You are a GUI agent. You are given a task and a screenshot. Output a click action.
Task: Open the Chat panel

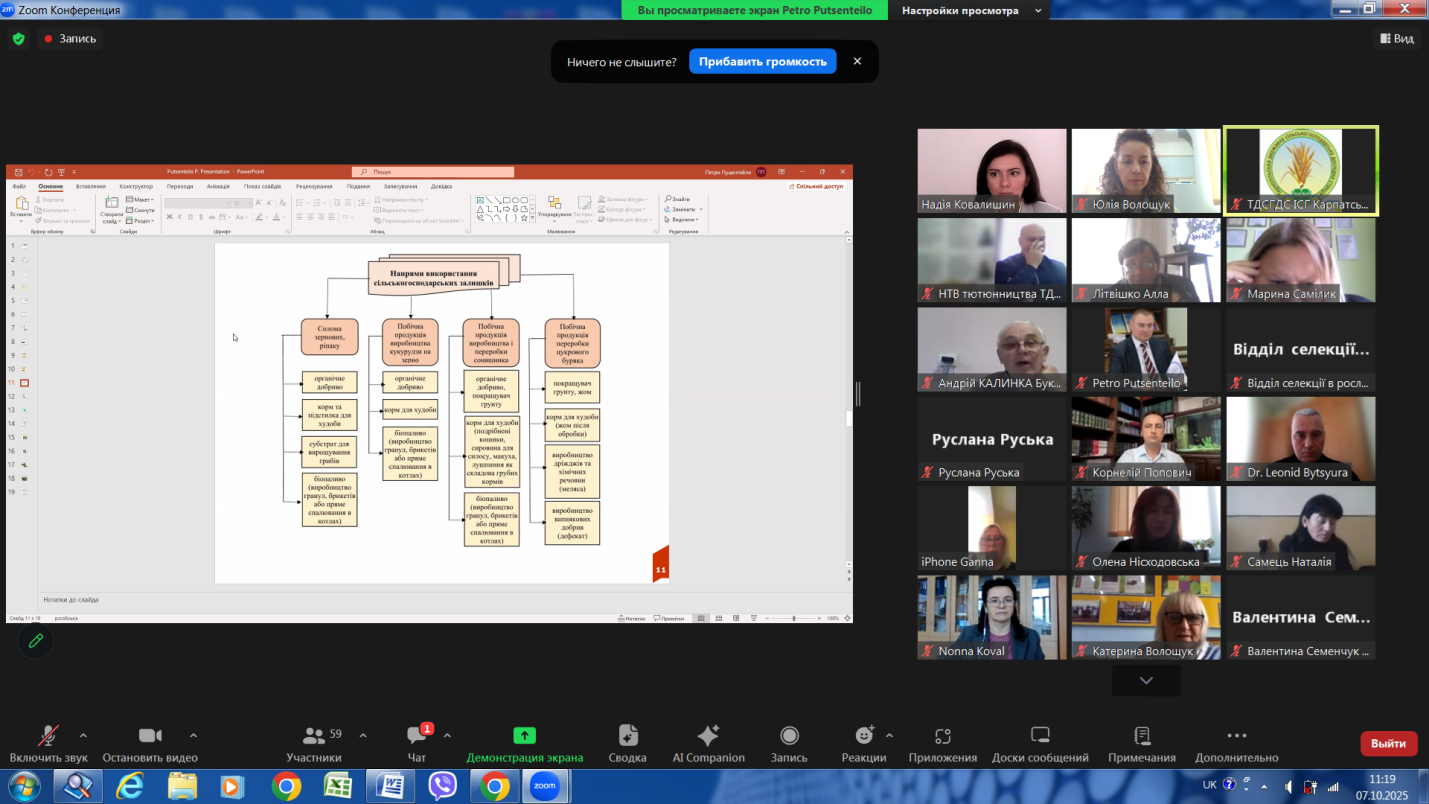417,737
